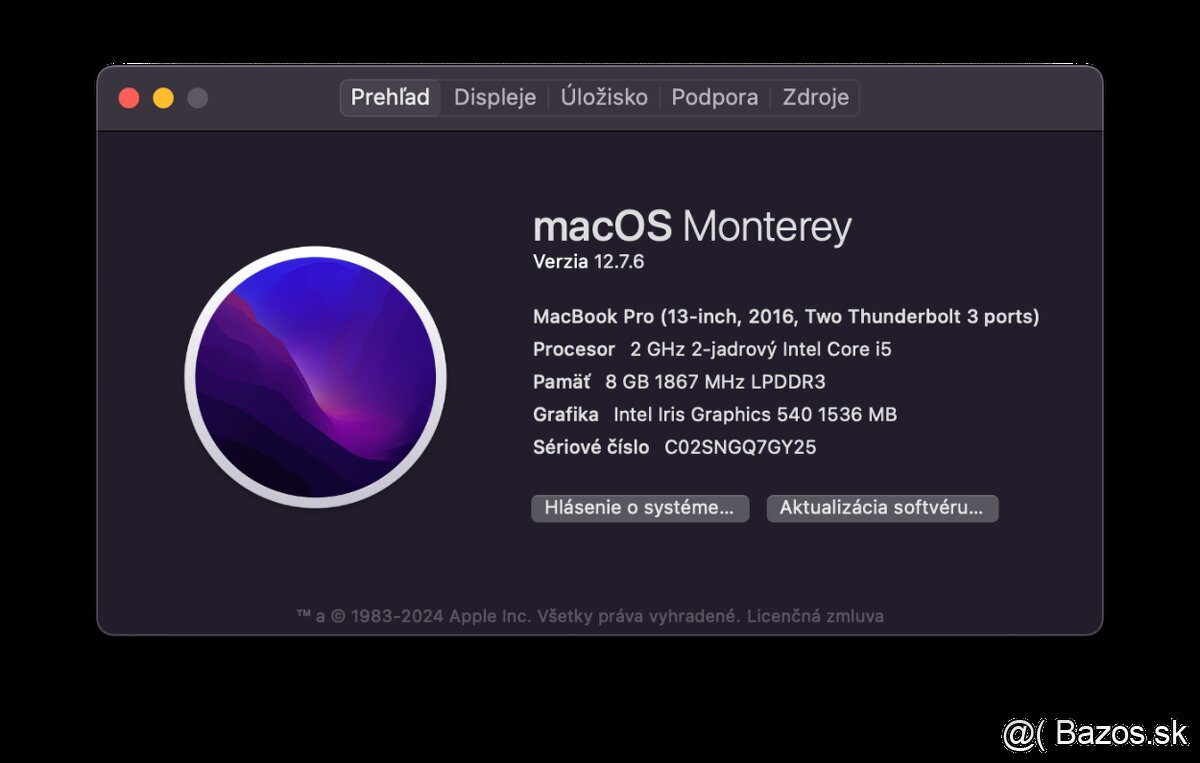
Task: Click the Procesor specification row
Action: tap(711, 349)
